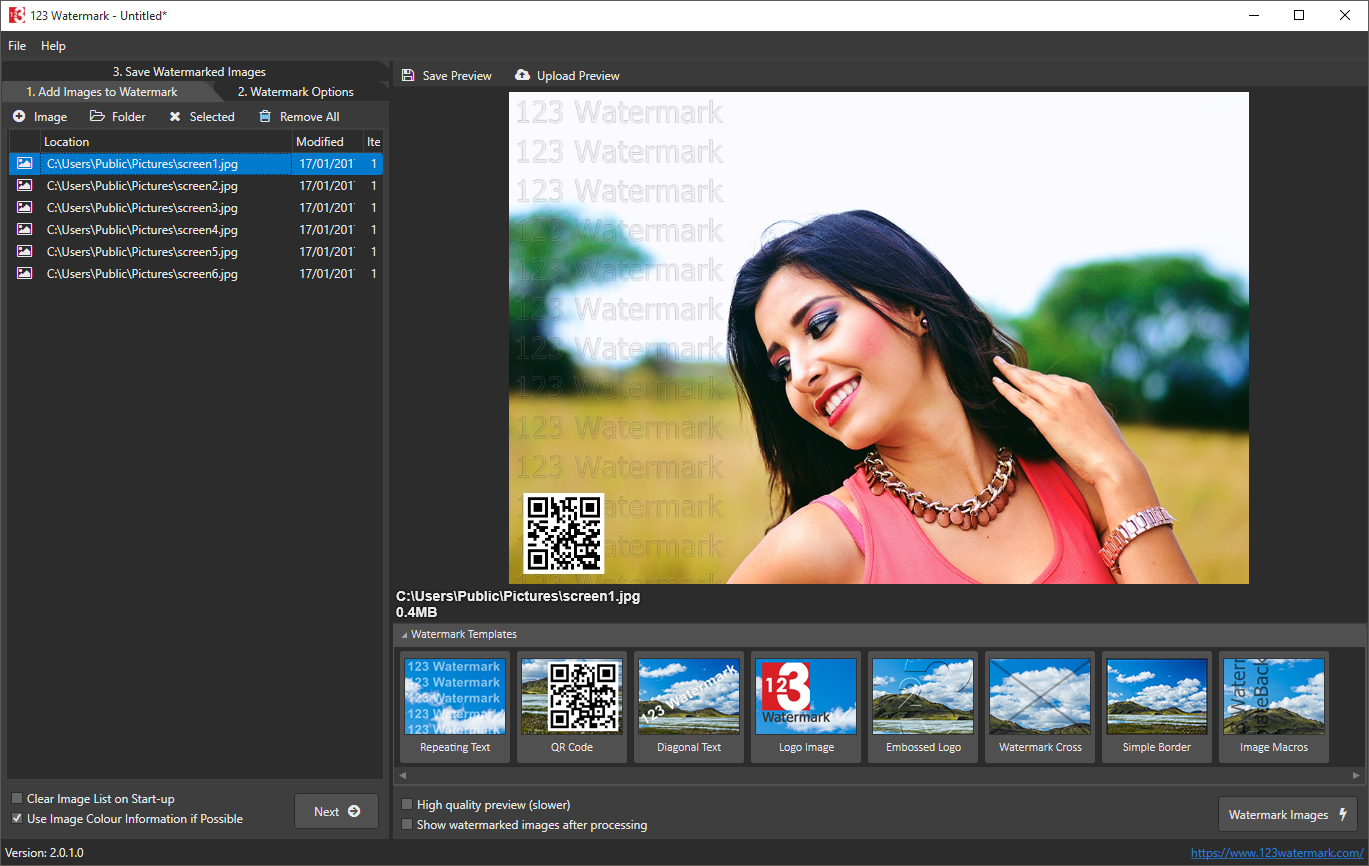Viewport: 1369px width, 866px height.
Task: Click the Remove Selected cross icon
Action: click(175, 117)
